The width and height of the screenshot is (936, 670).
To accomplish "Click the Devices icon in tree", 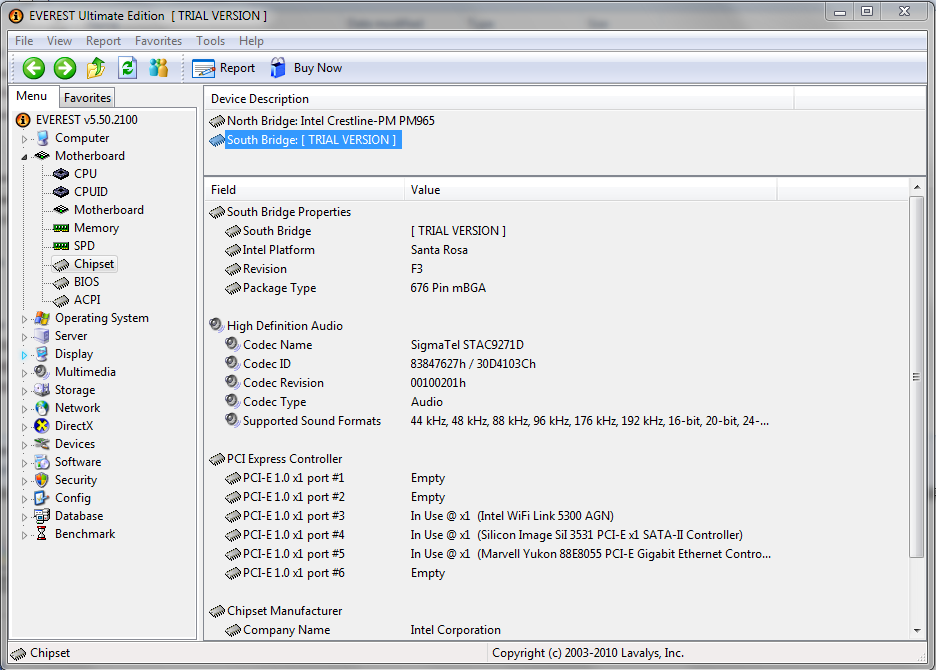I will point(42,444).
